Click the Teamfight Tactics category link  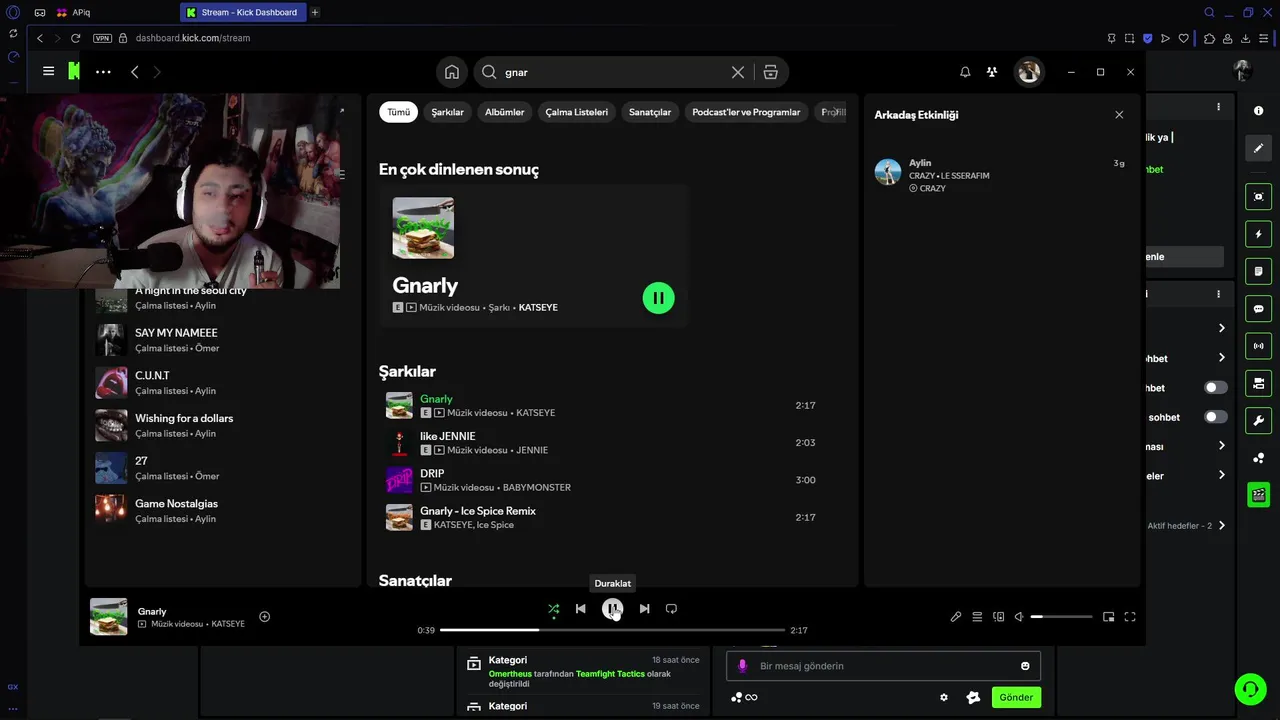point(610,674)
